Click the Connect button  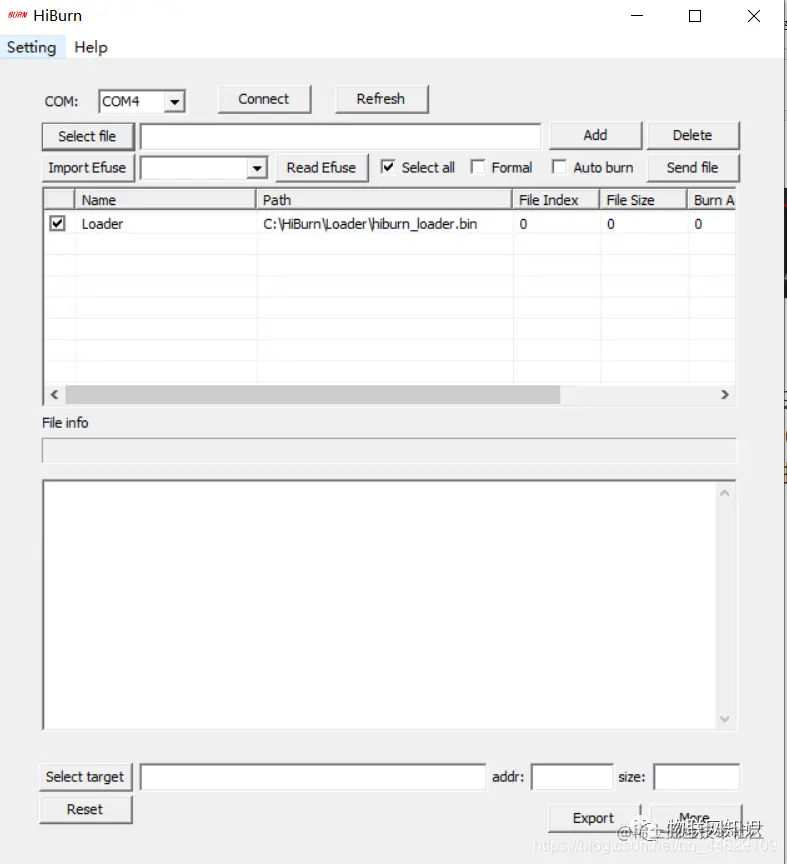coord(264,99)
